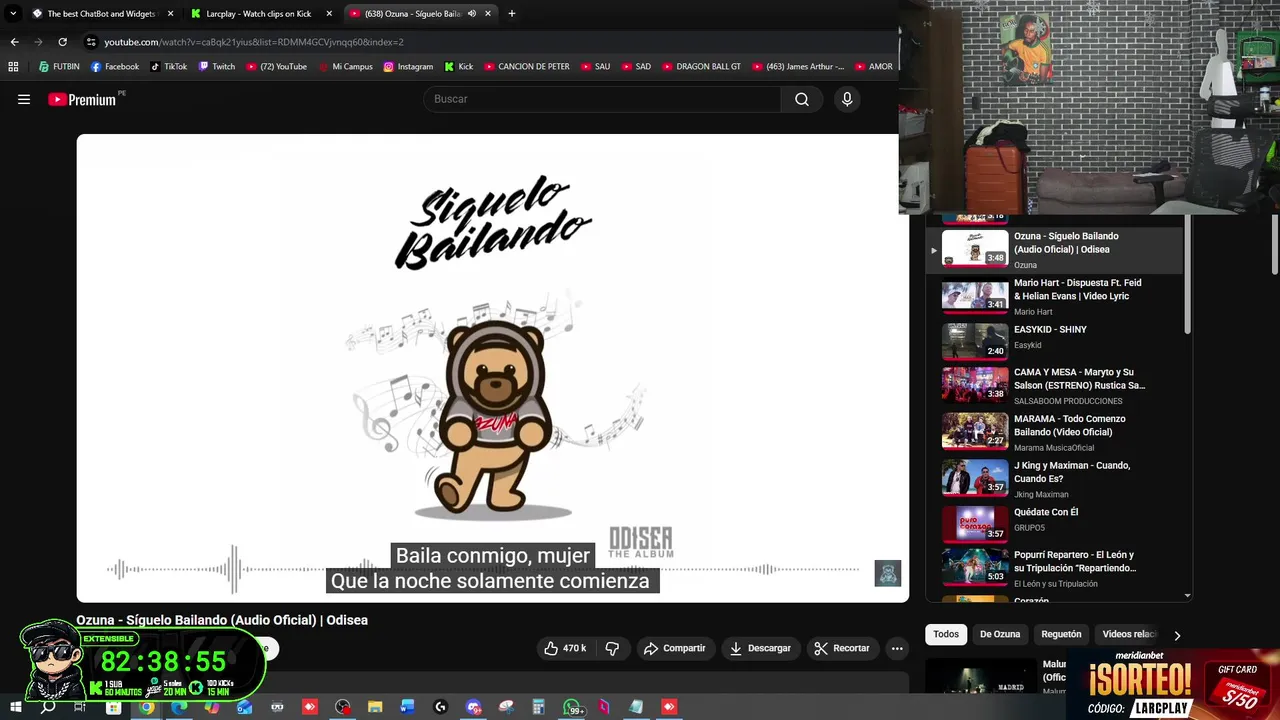Play CAMA Y MESA playlist video

pyautogui.click(x=1055, y=385)
